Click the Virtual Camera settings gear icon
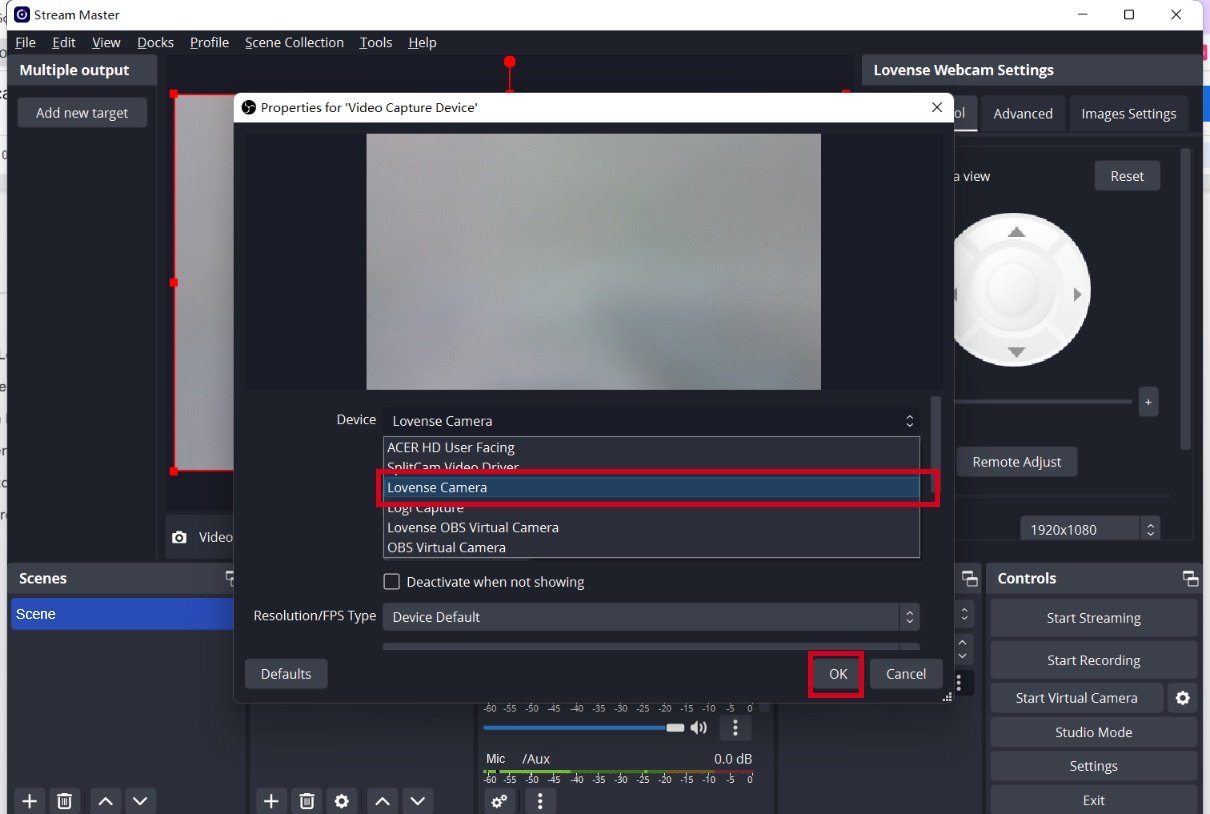The image size is (1210, 814). [1182, 698]
